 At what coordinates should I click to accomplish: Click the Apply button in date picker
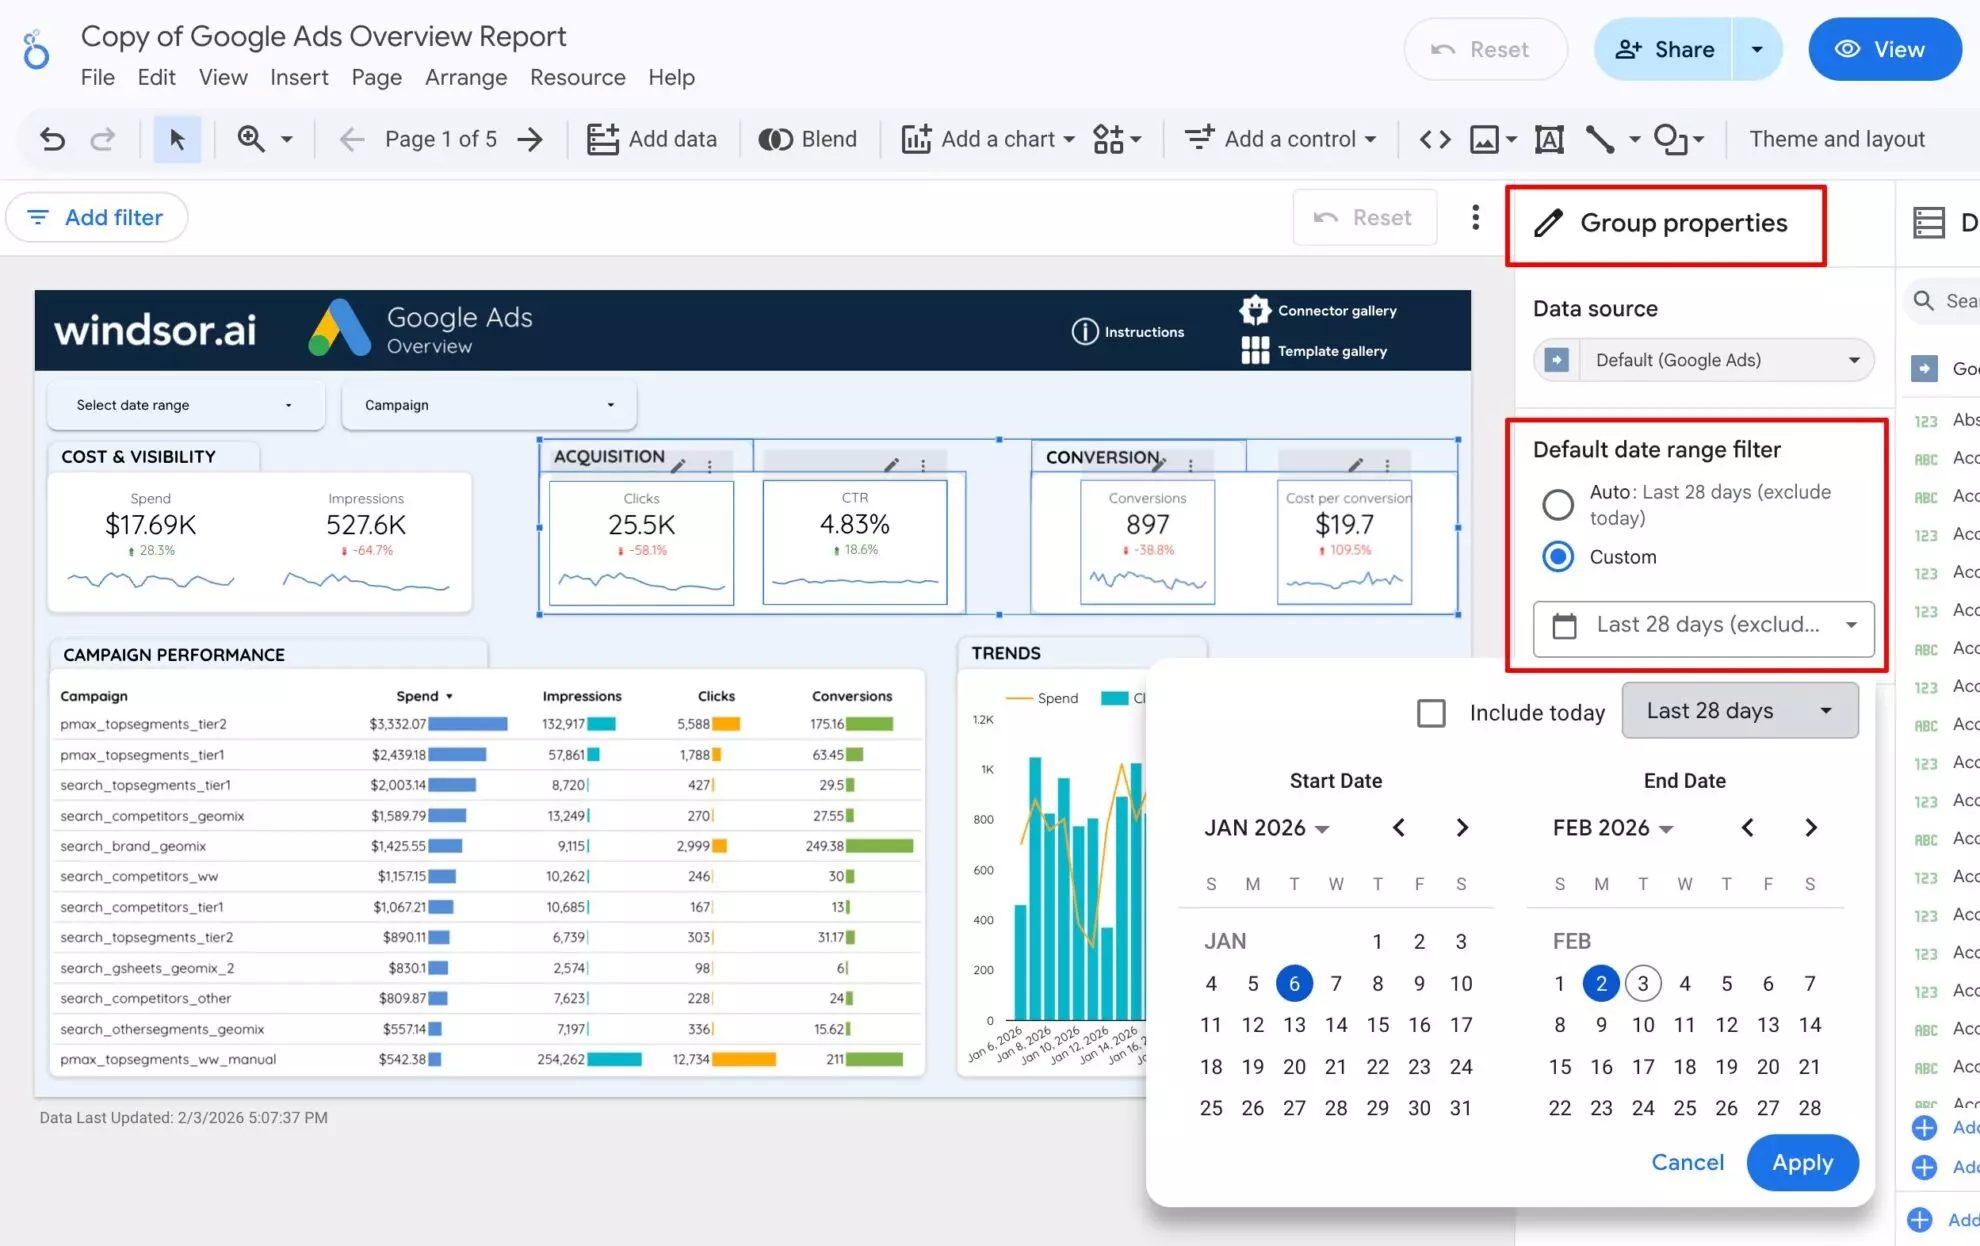click(1802, 1162)
